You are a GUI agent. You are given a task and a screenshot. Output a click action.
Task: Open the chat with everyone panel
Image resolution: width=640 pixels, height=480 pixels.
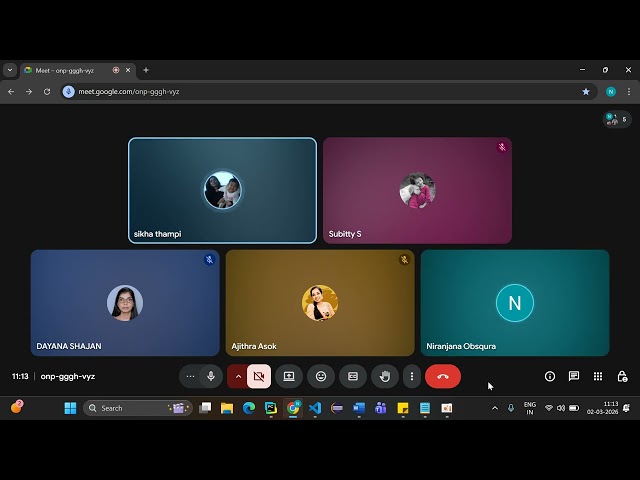coord(574,376)
